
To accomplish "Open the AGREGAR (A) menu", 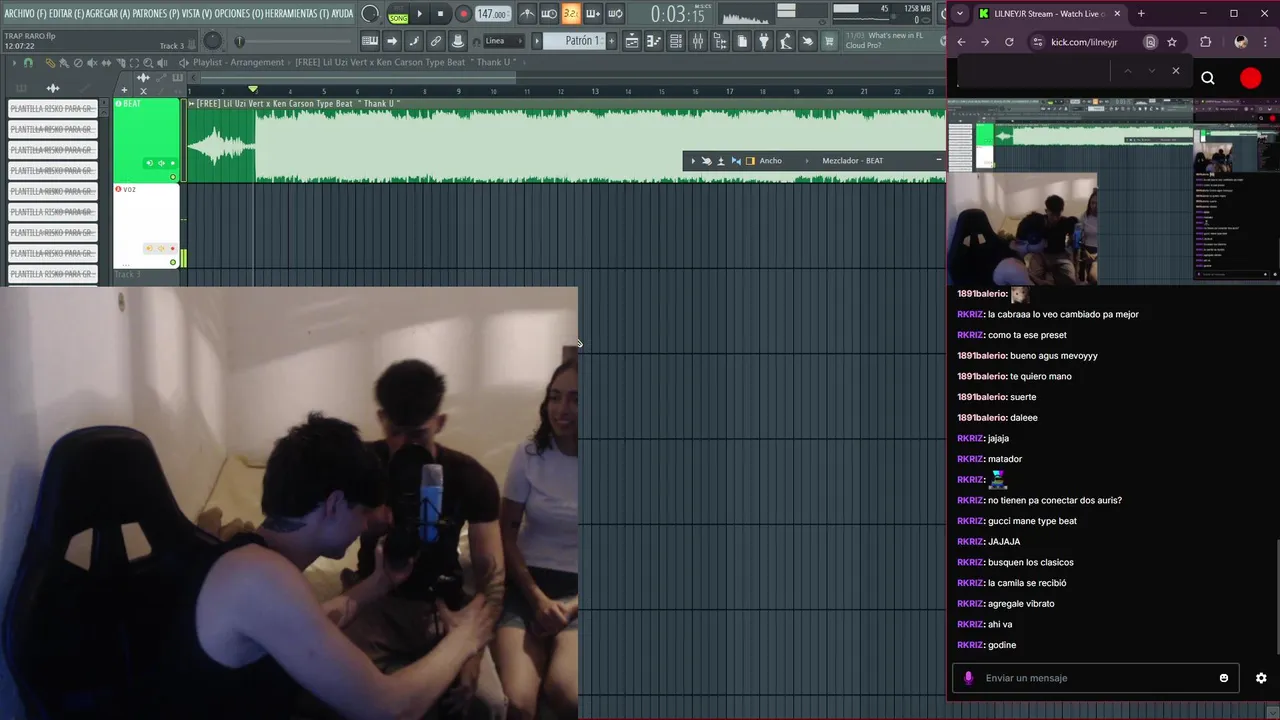I will pos(108,13).
